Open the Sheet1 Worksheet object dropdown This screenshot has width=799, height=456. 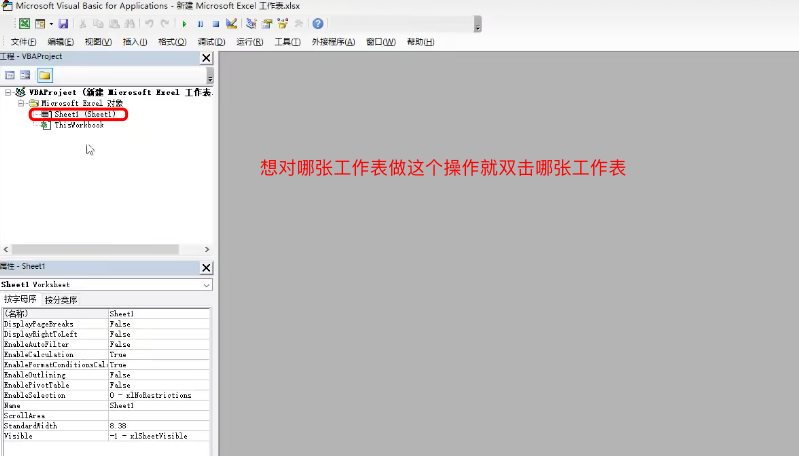tap(206, 285)
